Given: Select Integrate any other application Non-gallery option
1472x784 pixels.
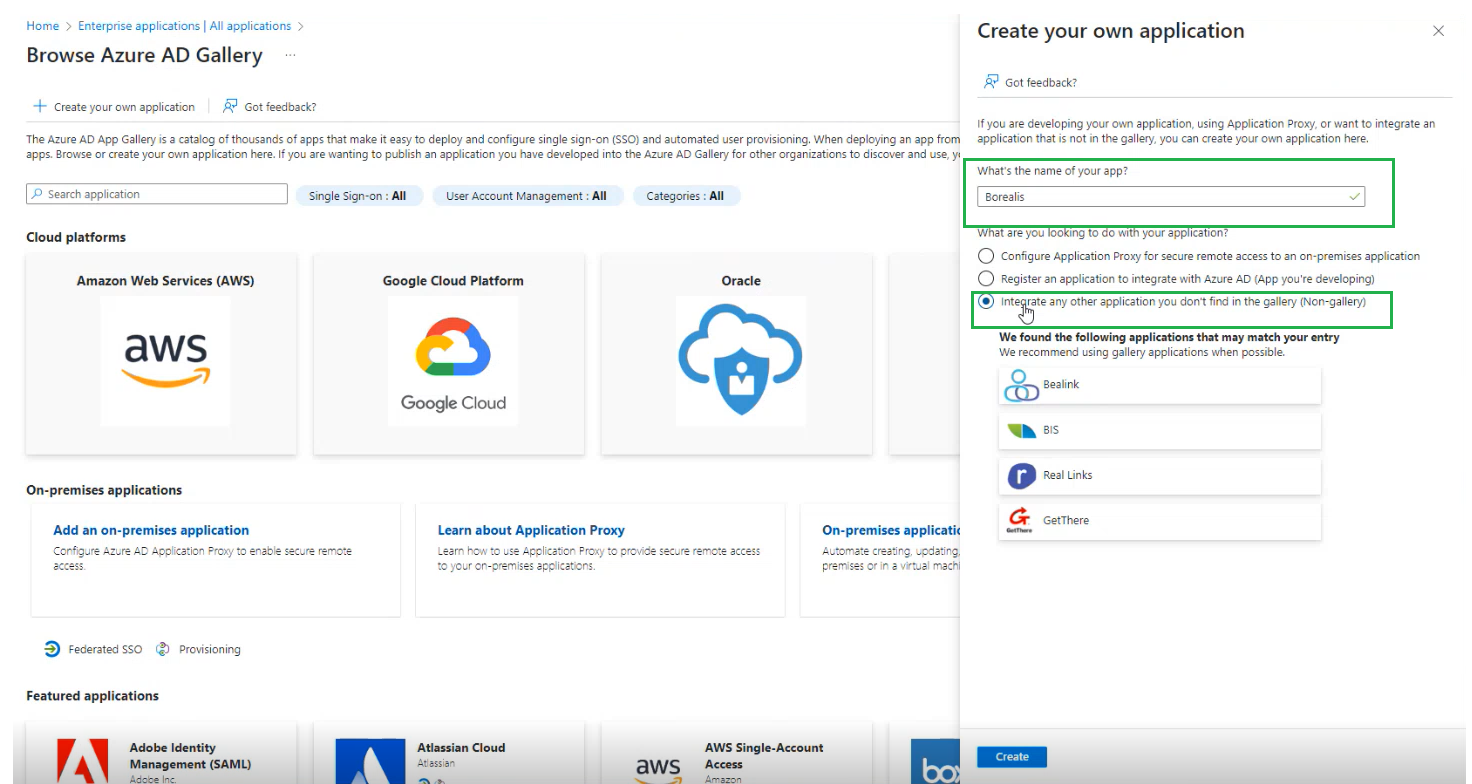Looking at the screenshot, I should pyautogui.click(x=986, y=301).
